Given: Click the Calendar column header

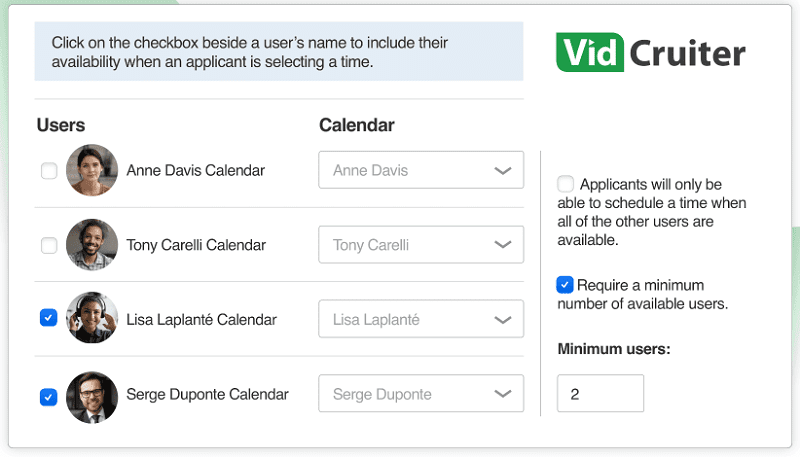Looking at the screenshot, I should 356,125.
